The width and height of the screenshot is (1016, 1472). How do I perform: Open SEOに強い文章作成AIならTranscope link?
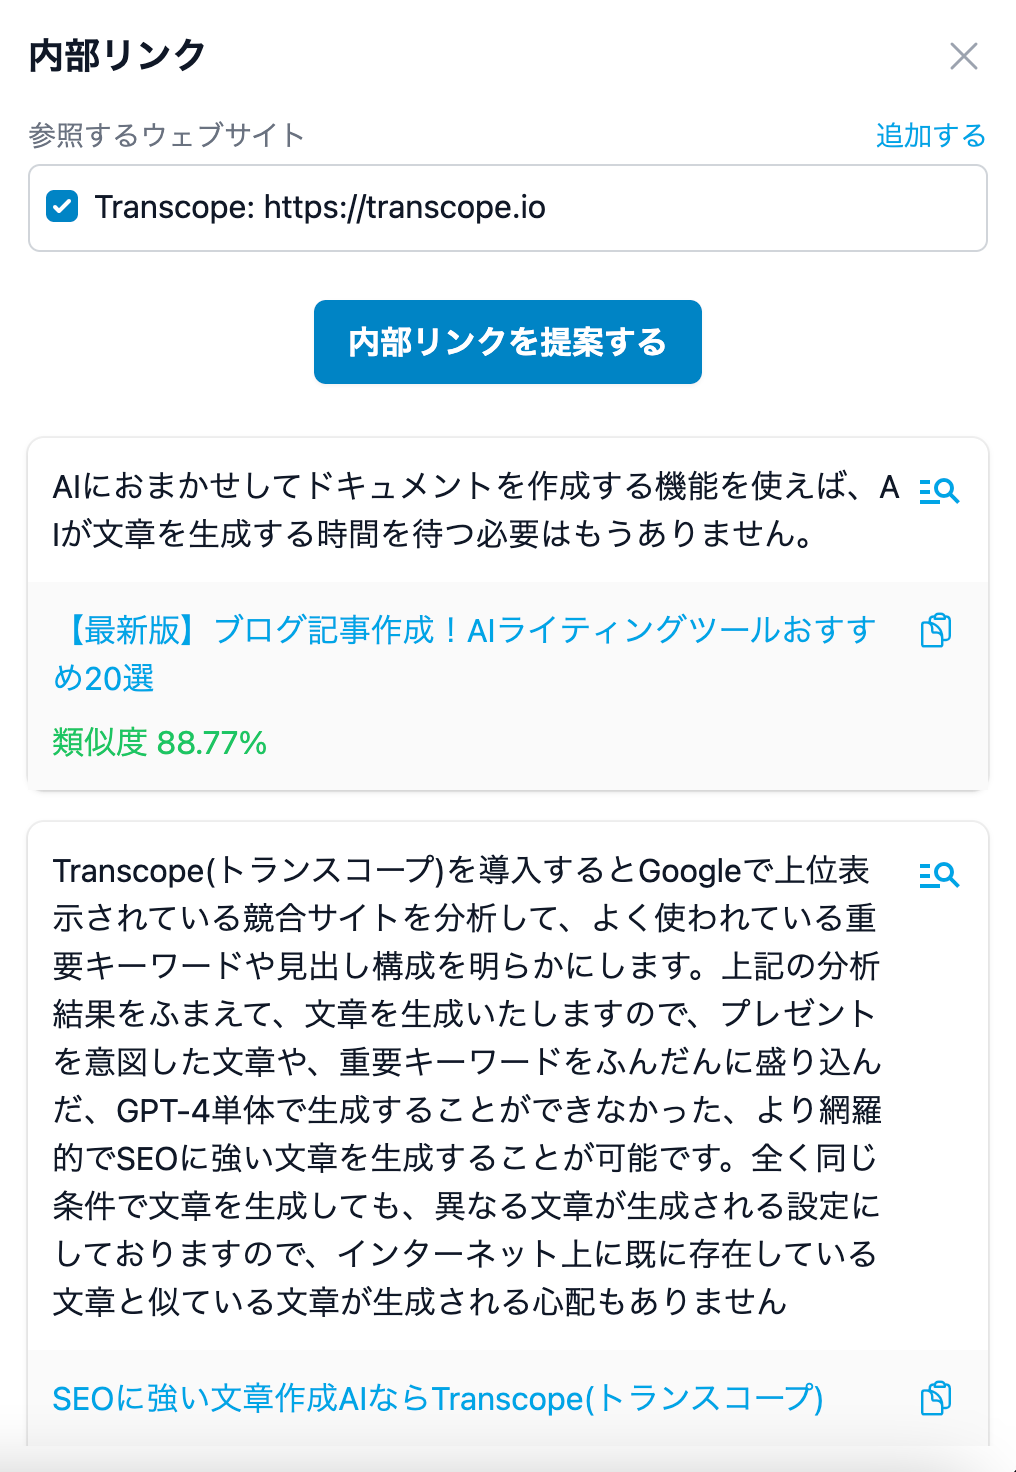(x=437, y=1398)
